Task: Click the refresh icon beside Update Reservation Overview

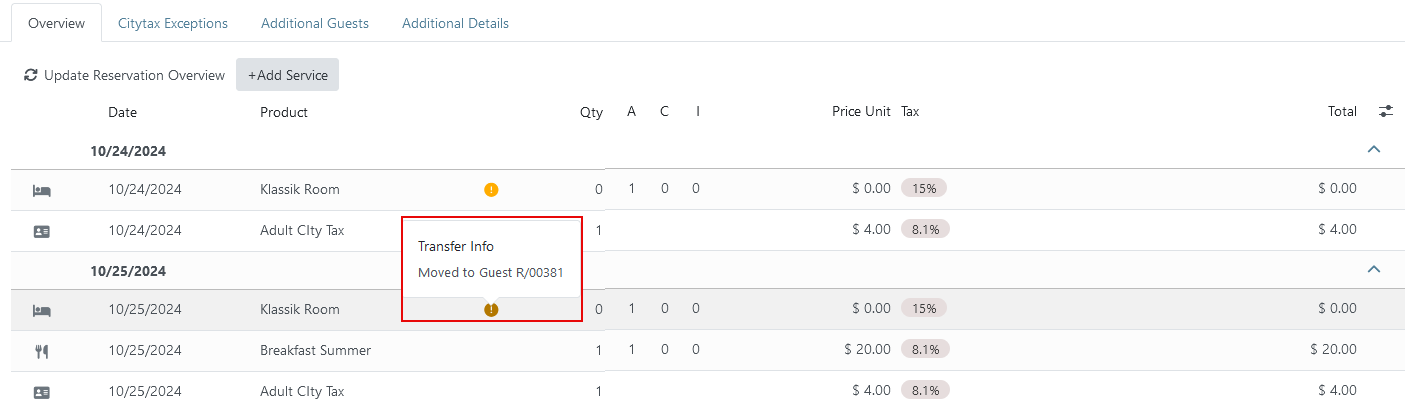Action: 31,75
